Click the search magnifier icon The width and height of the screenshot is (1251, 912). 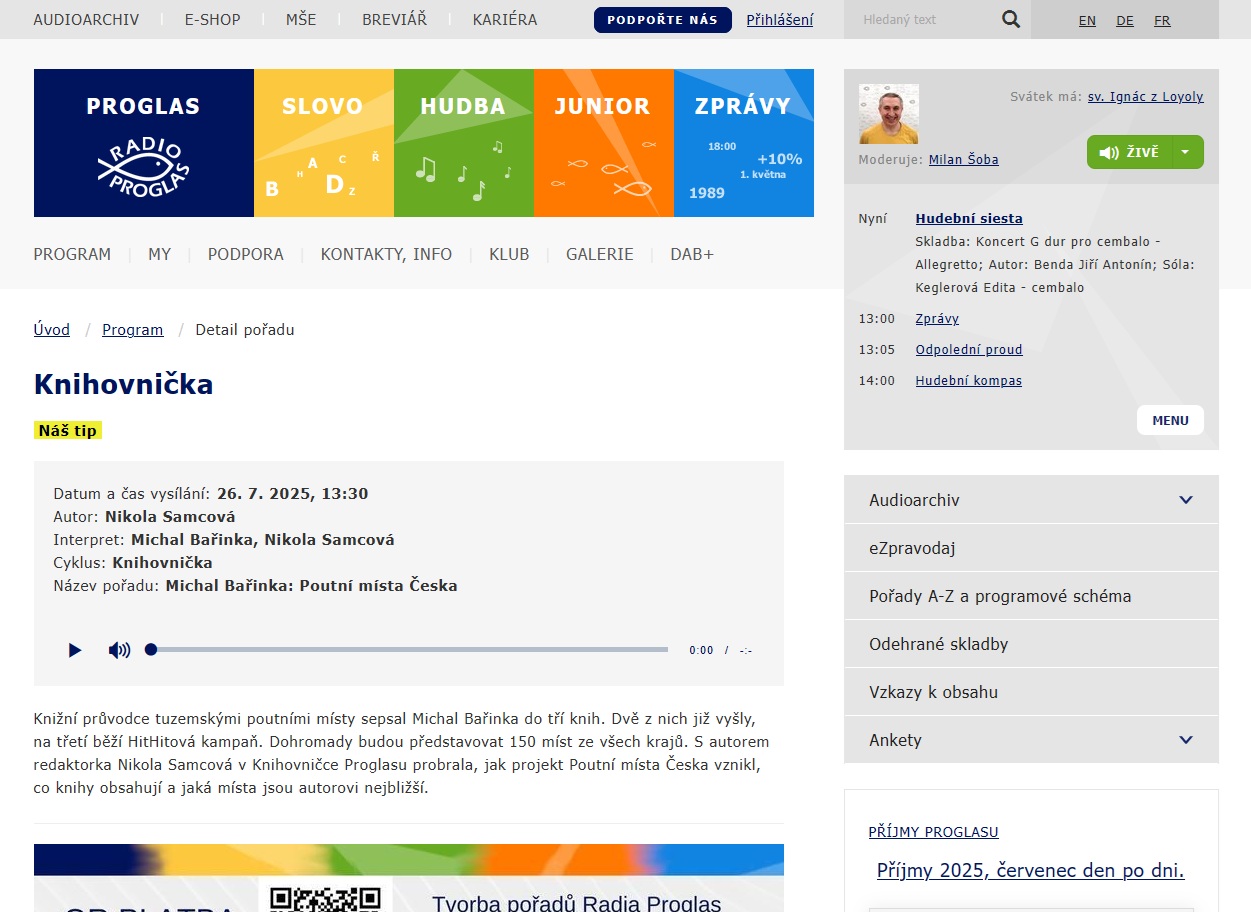coord(1011,19)
